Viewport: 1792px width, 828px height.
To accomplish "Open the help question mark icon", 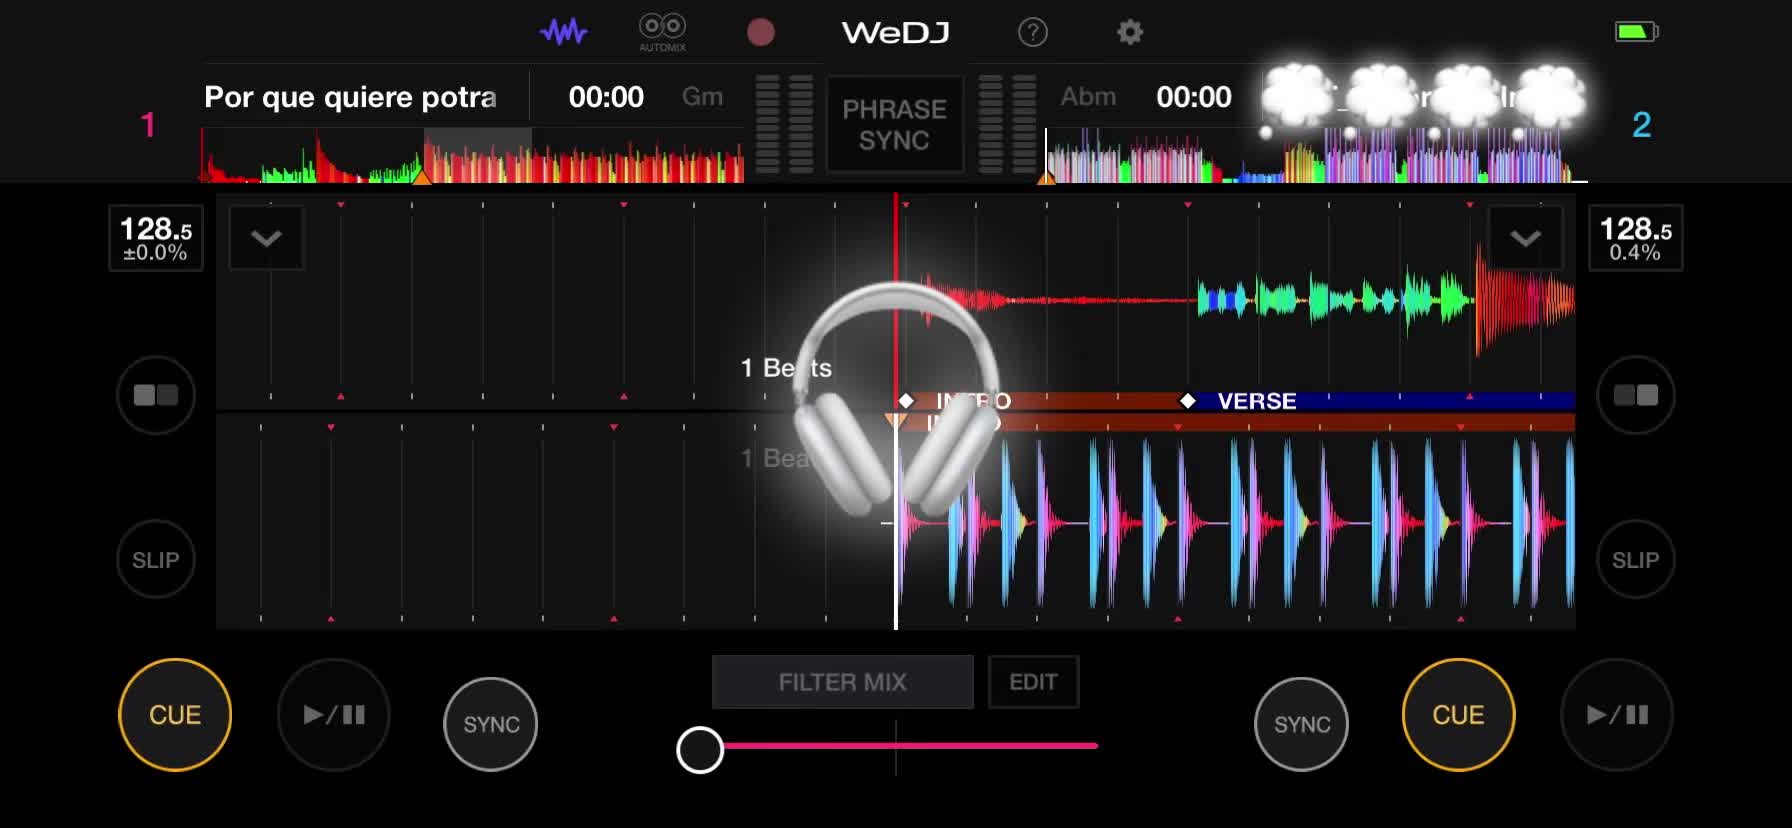I will click(1033, 32).
